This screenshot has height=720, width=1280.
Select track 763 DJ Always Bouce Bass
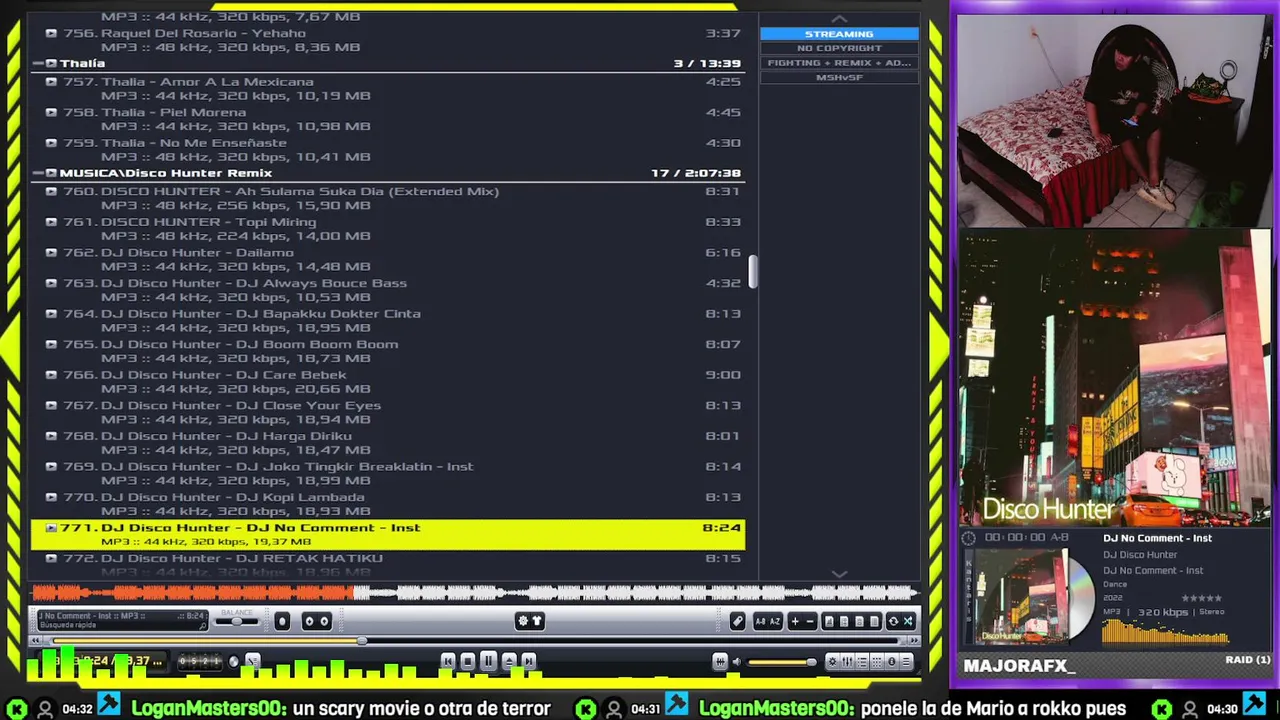[388, 290]
